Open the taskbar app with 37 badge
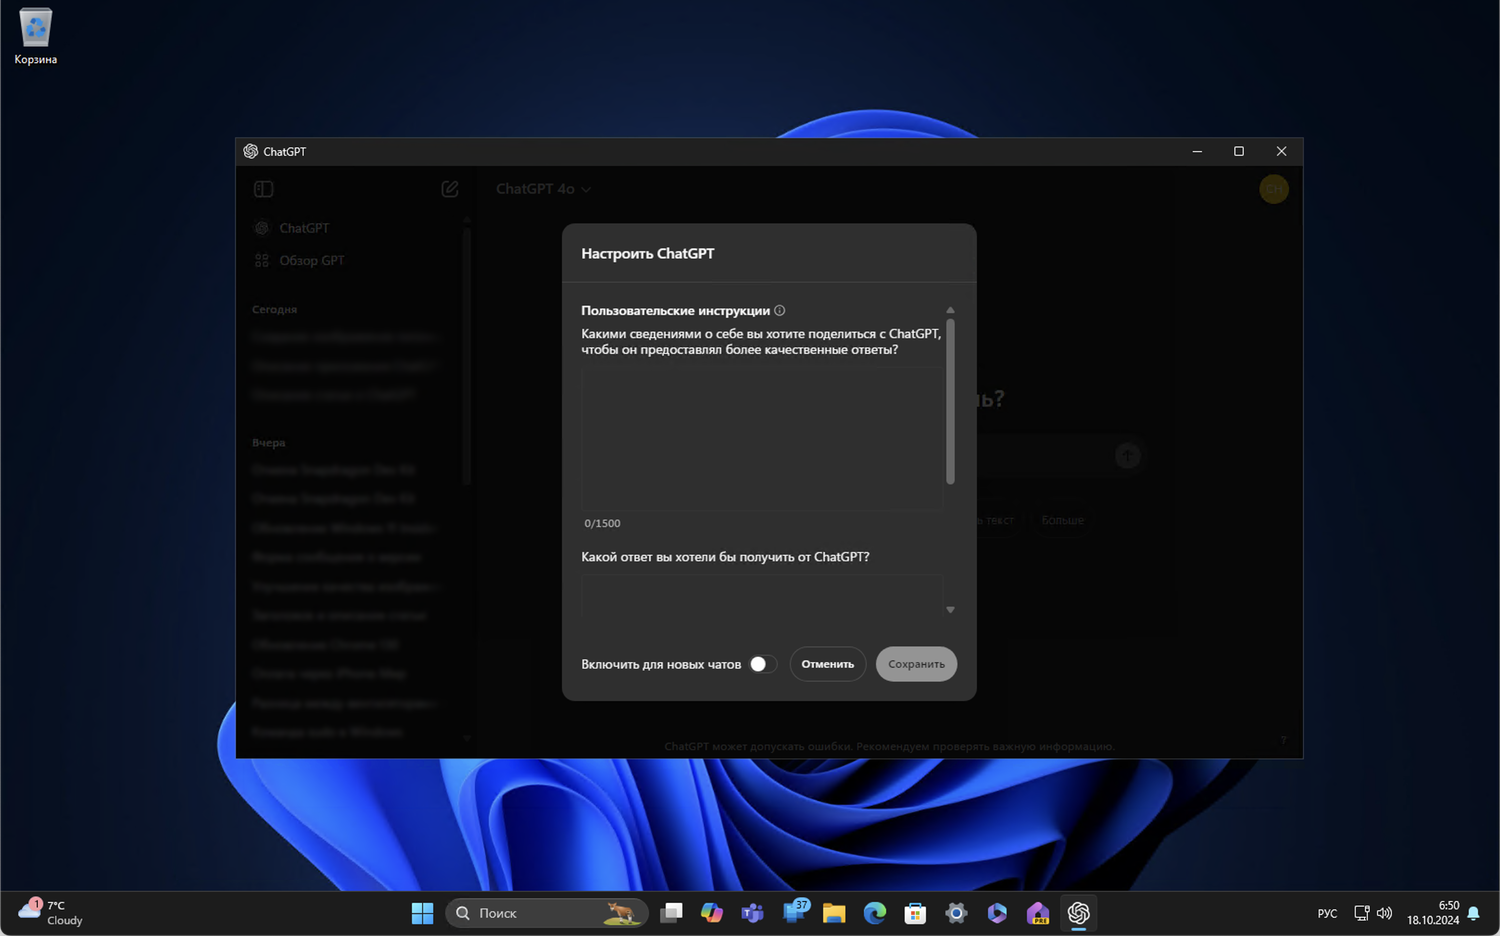The width and height of the screenshot is (1500, 936). [795, 912]
